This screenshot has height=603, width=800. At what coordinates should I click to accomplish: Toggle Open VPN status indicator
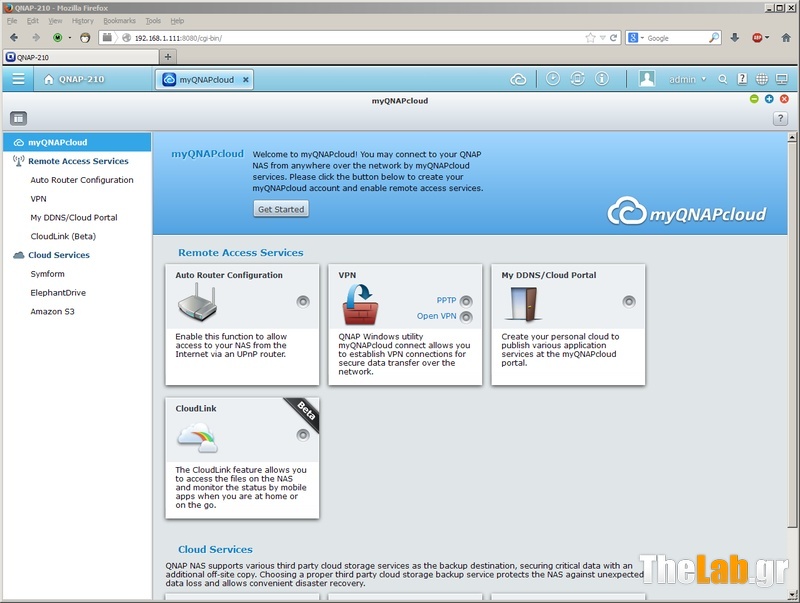pyautogui.click(x=466, y=317)
